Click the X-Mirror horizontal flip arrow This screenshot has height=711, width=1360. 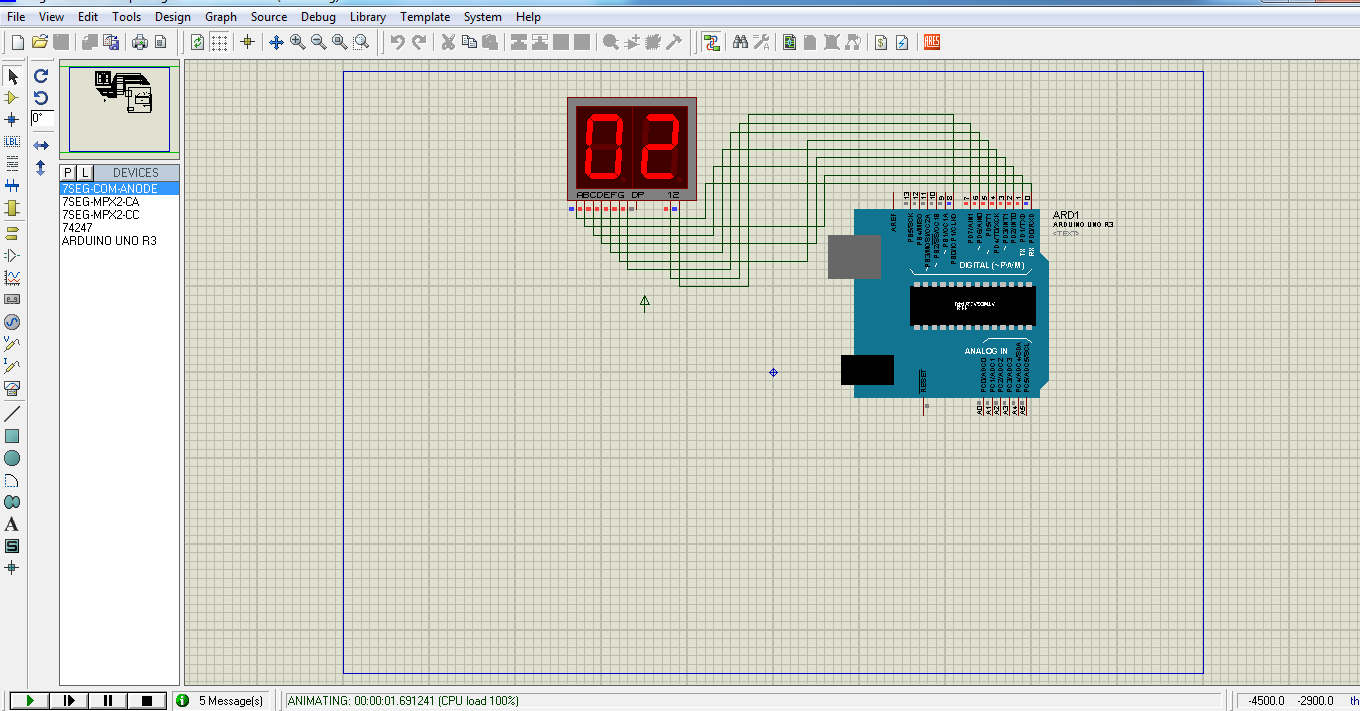tap(41, 145)
